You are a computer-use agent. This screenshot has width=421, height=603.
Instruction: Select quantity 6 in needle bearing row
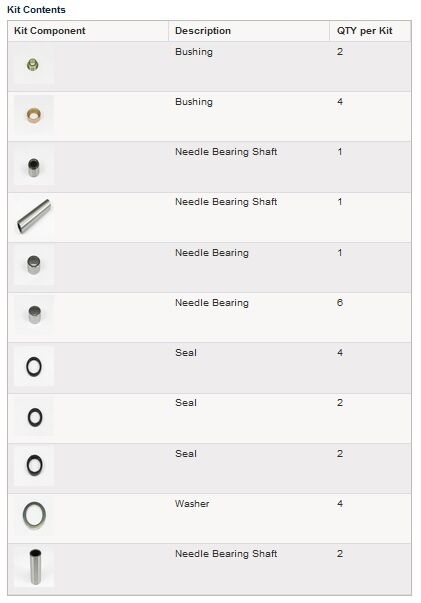click(x=340, y=303)
